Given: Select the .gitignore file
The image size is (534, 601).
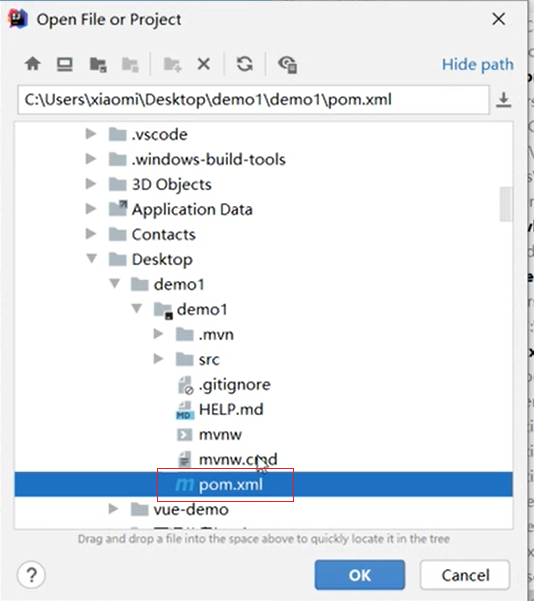Looking at the screenshot, I should coord(223,384).
